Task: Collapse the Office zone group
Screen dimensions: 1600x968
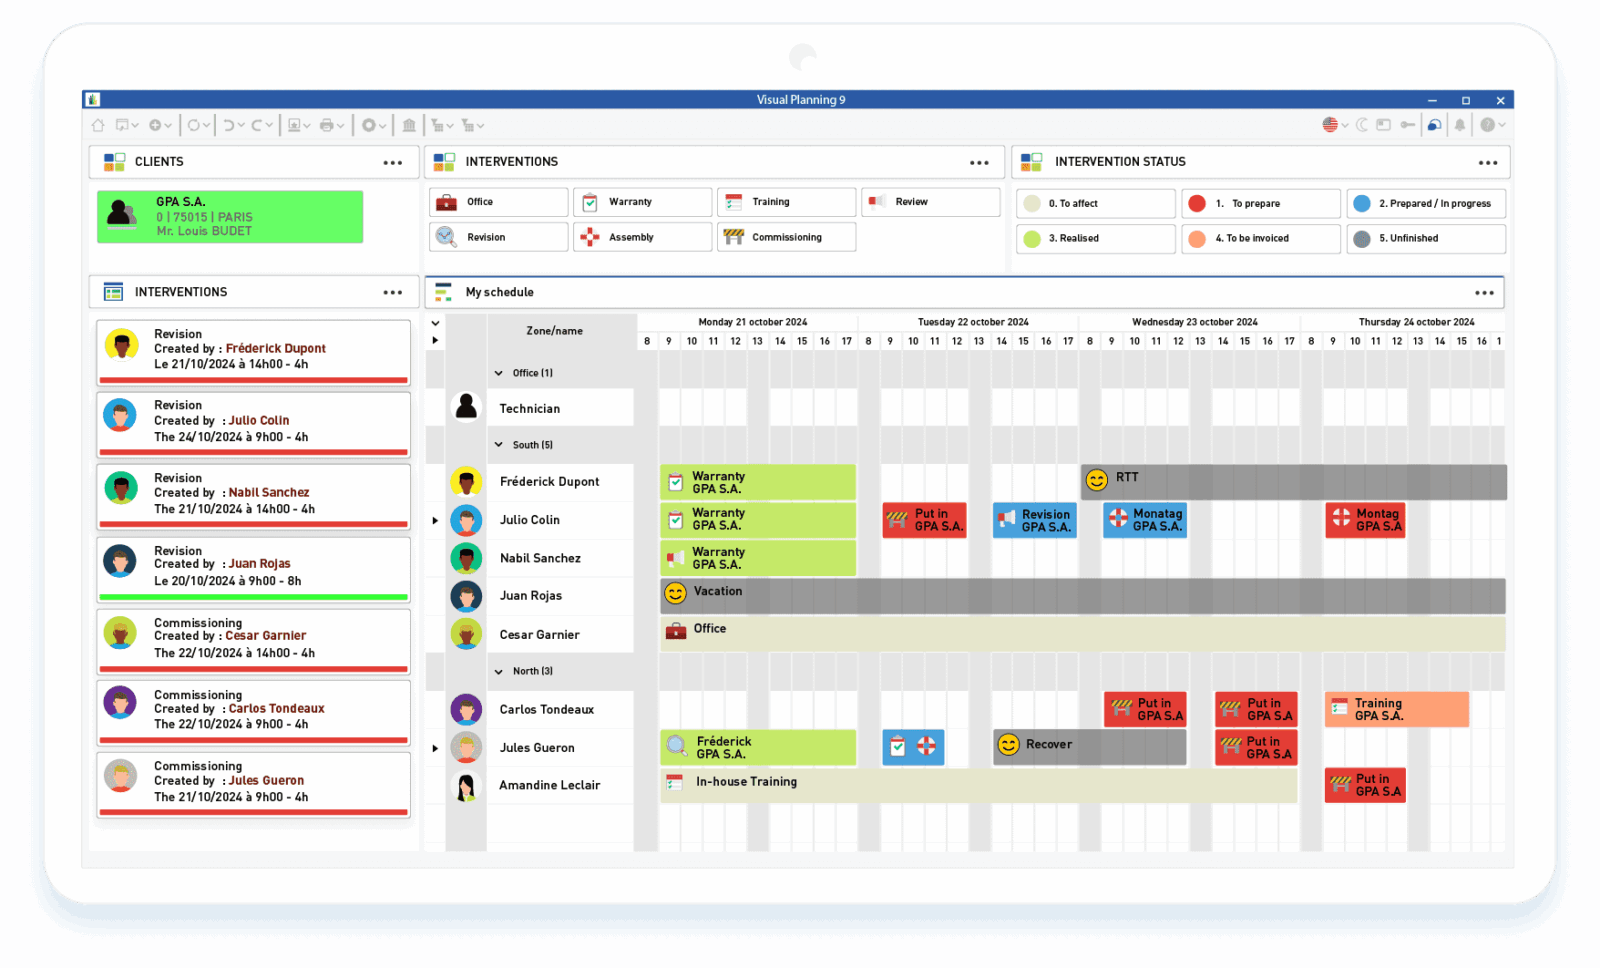Action: point(498,372)
